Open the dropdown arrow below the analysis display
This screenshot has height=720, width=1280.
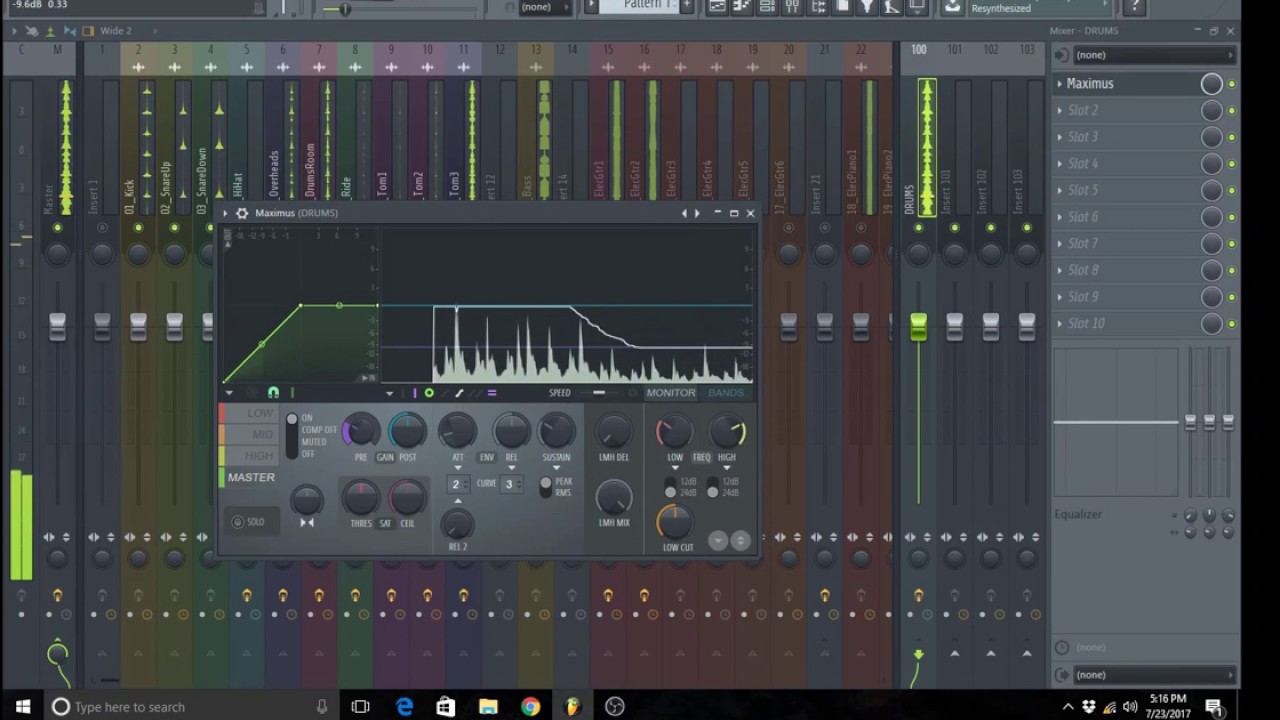click(390, 393)
